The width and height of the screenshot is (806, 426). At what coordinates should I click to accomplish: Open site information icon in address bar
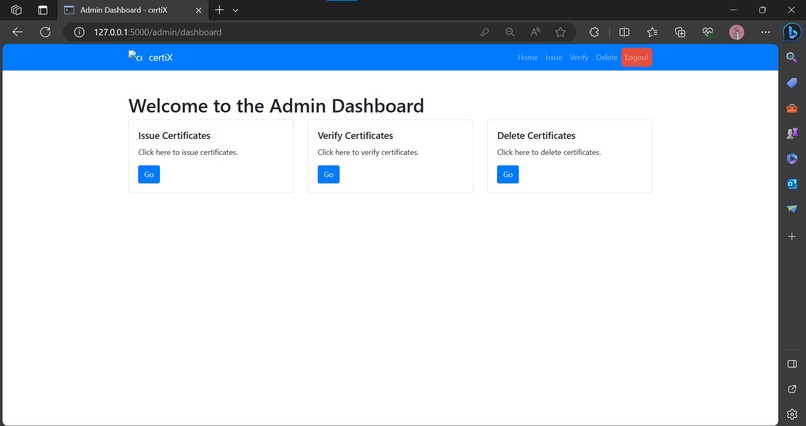[79, 32]
